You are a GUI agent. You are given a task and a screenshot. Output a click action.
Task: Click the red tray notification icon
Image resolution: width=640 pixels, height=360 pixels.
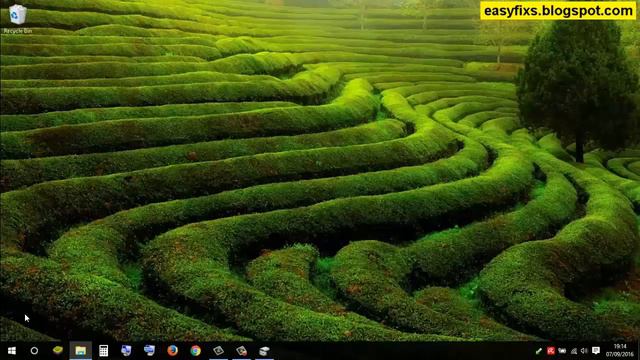pos(551,351)
